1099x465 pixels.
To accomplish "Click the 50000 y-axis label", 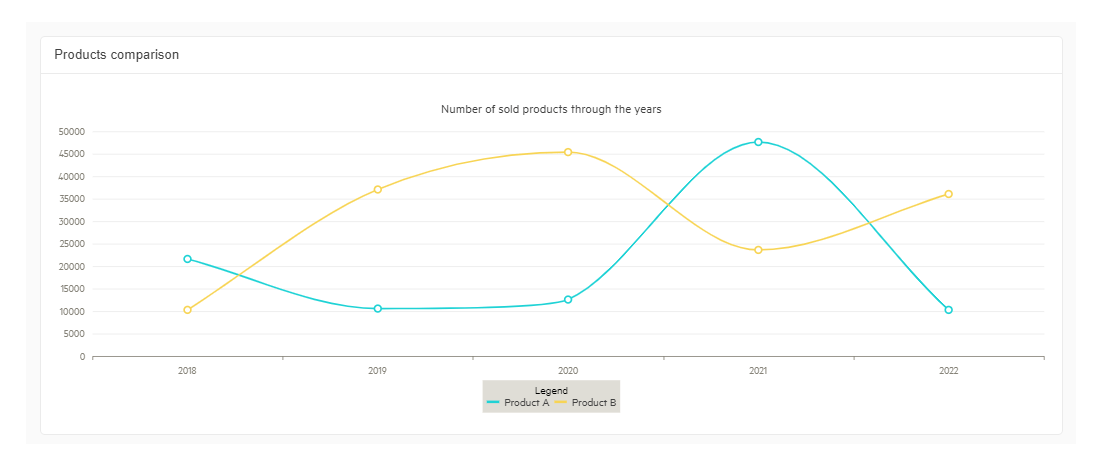I will pyautogui.click(x=71, y=132).
